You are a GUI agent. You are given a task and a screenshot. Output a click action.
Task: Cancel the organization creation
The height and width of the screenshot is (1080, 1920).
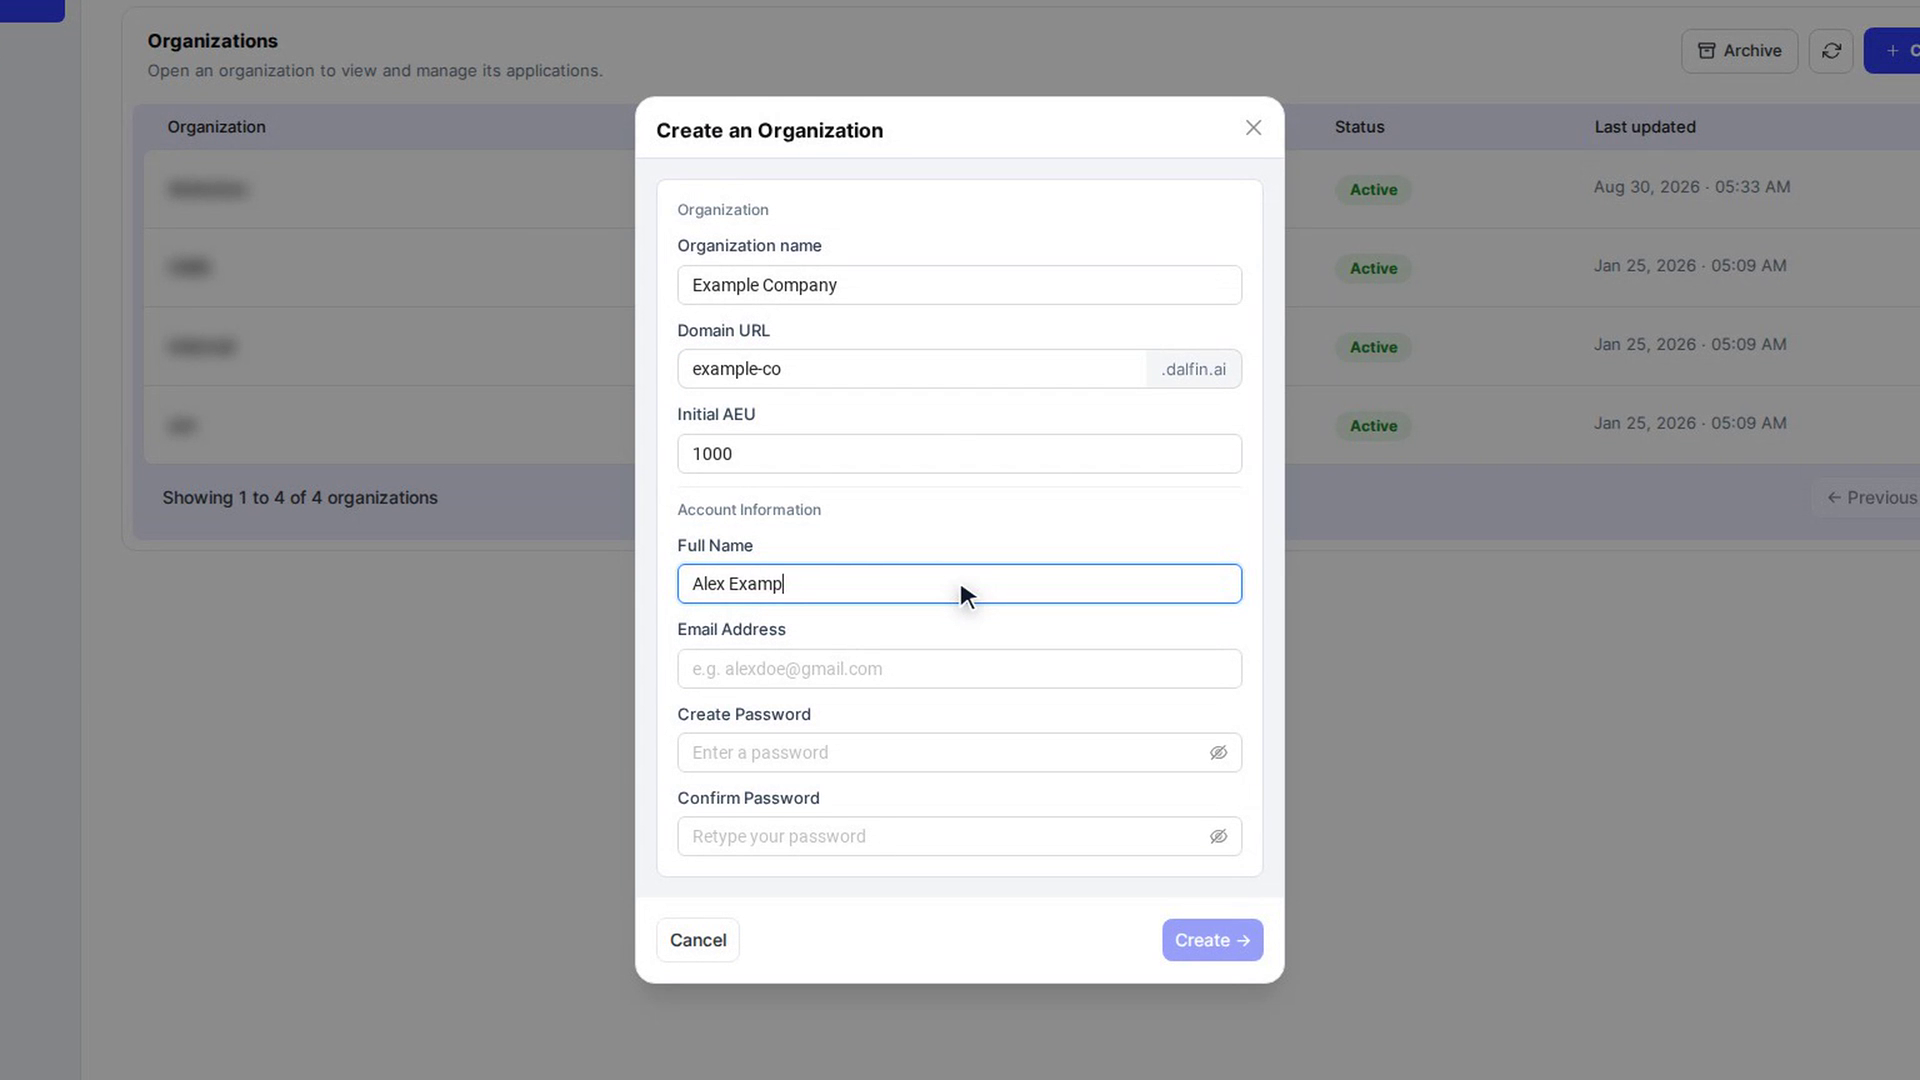698,940
